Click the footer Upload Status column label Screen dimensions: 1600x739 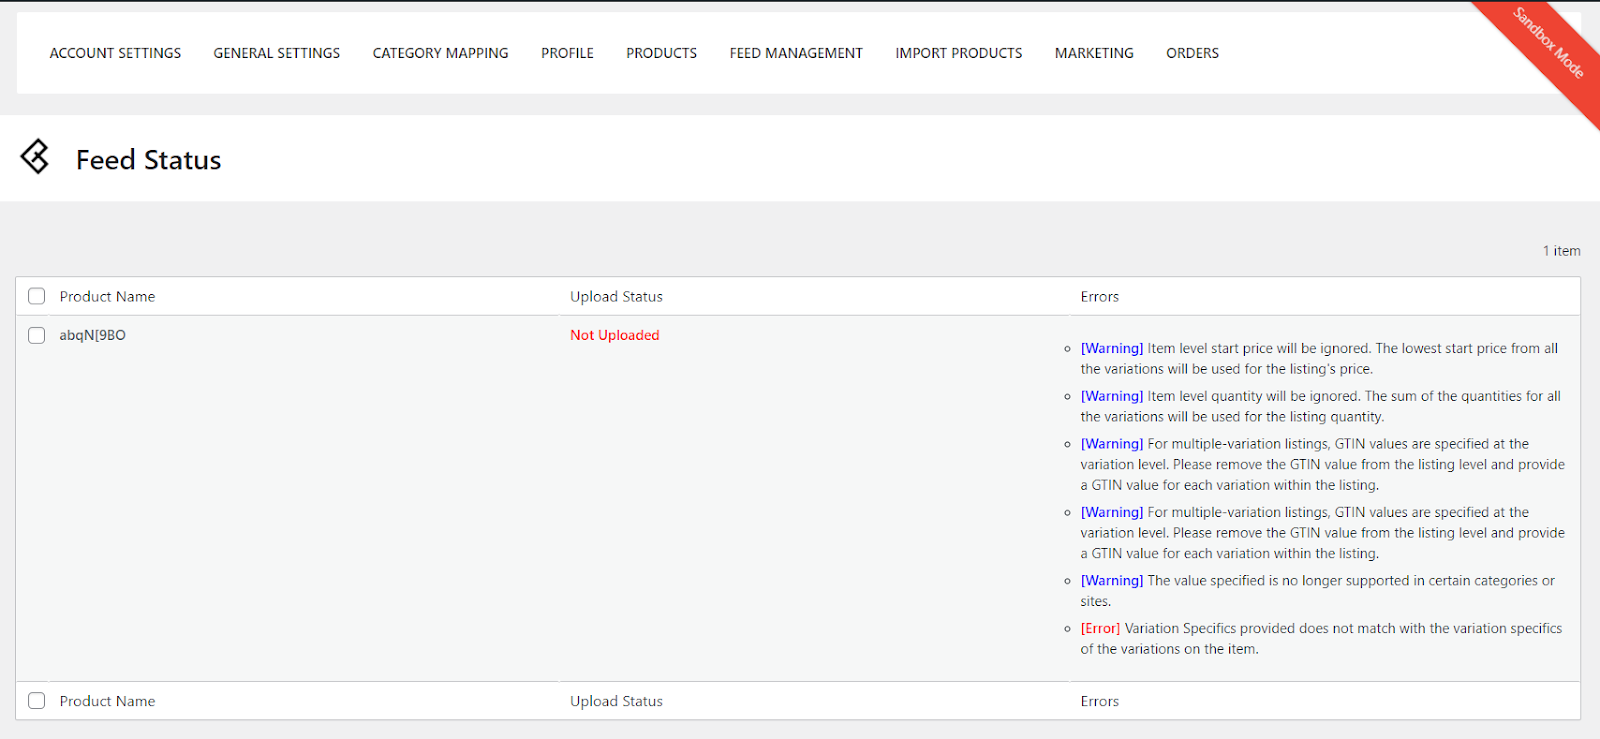[616, 701]
